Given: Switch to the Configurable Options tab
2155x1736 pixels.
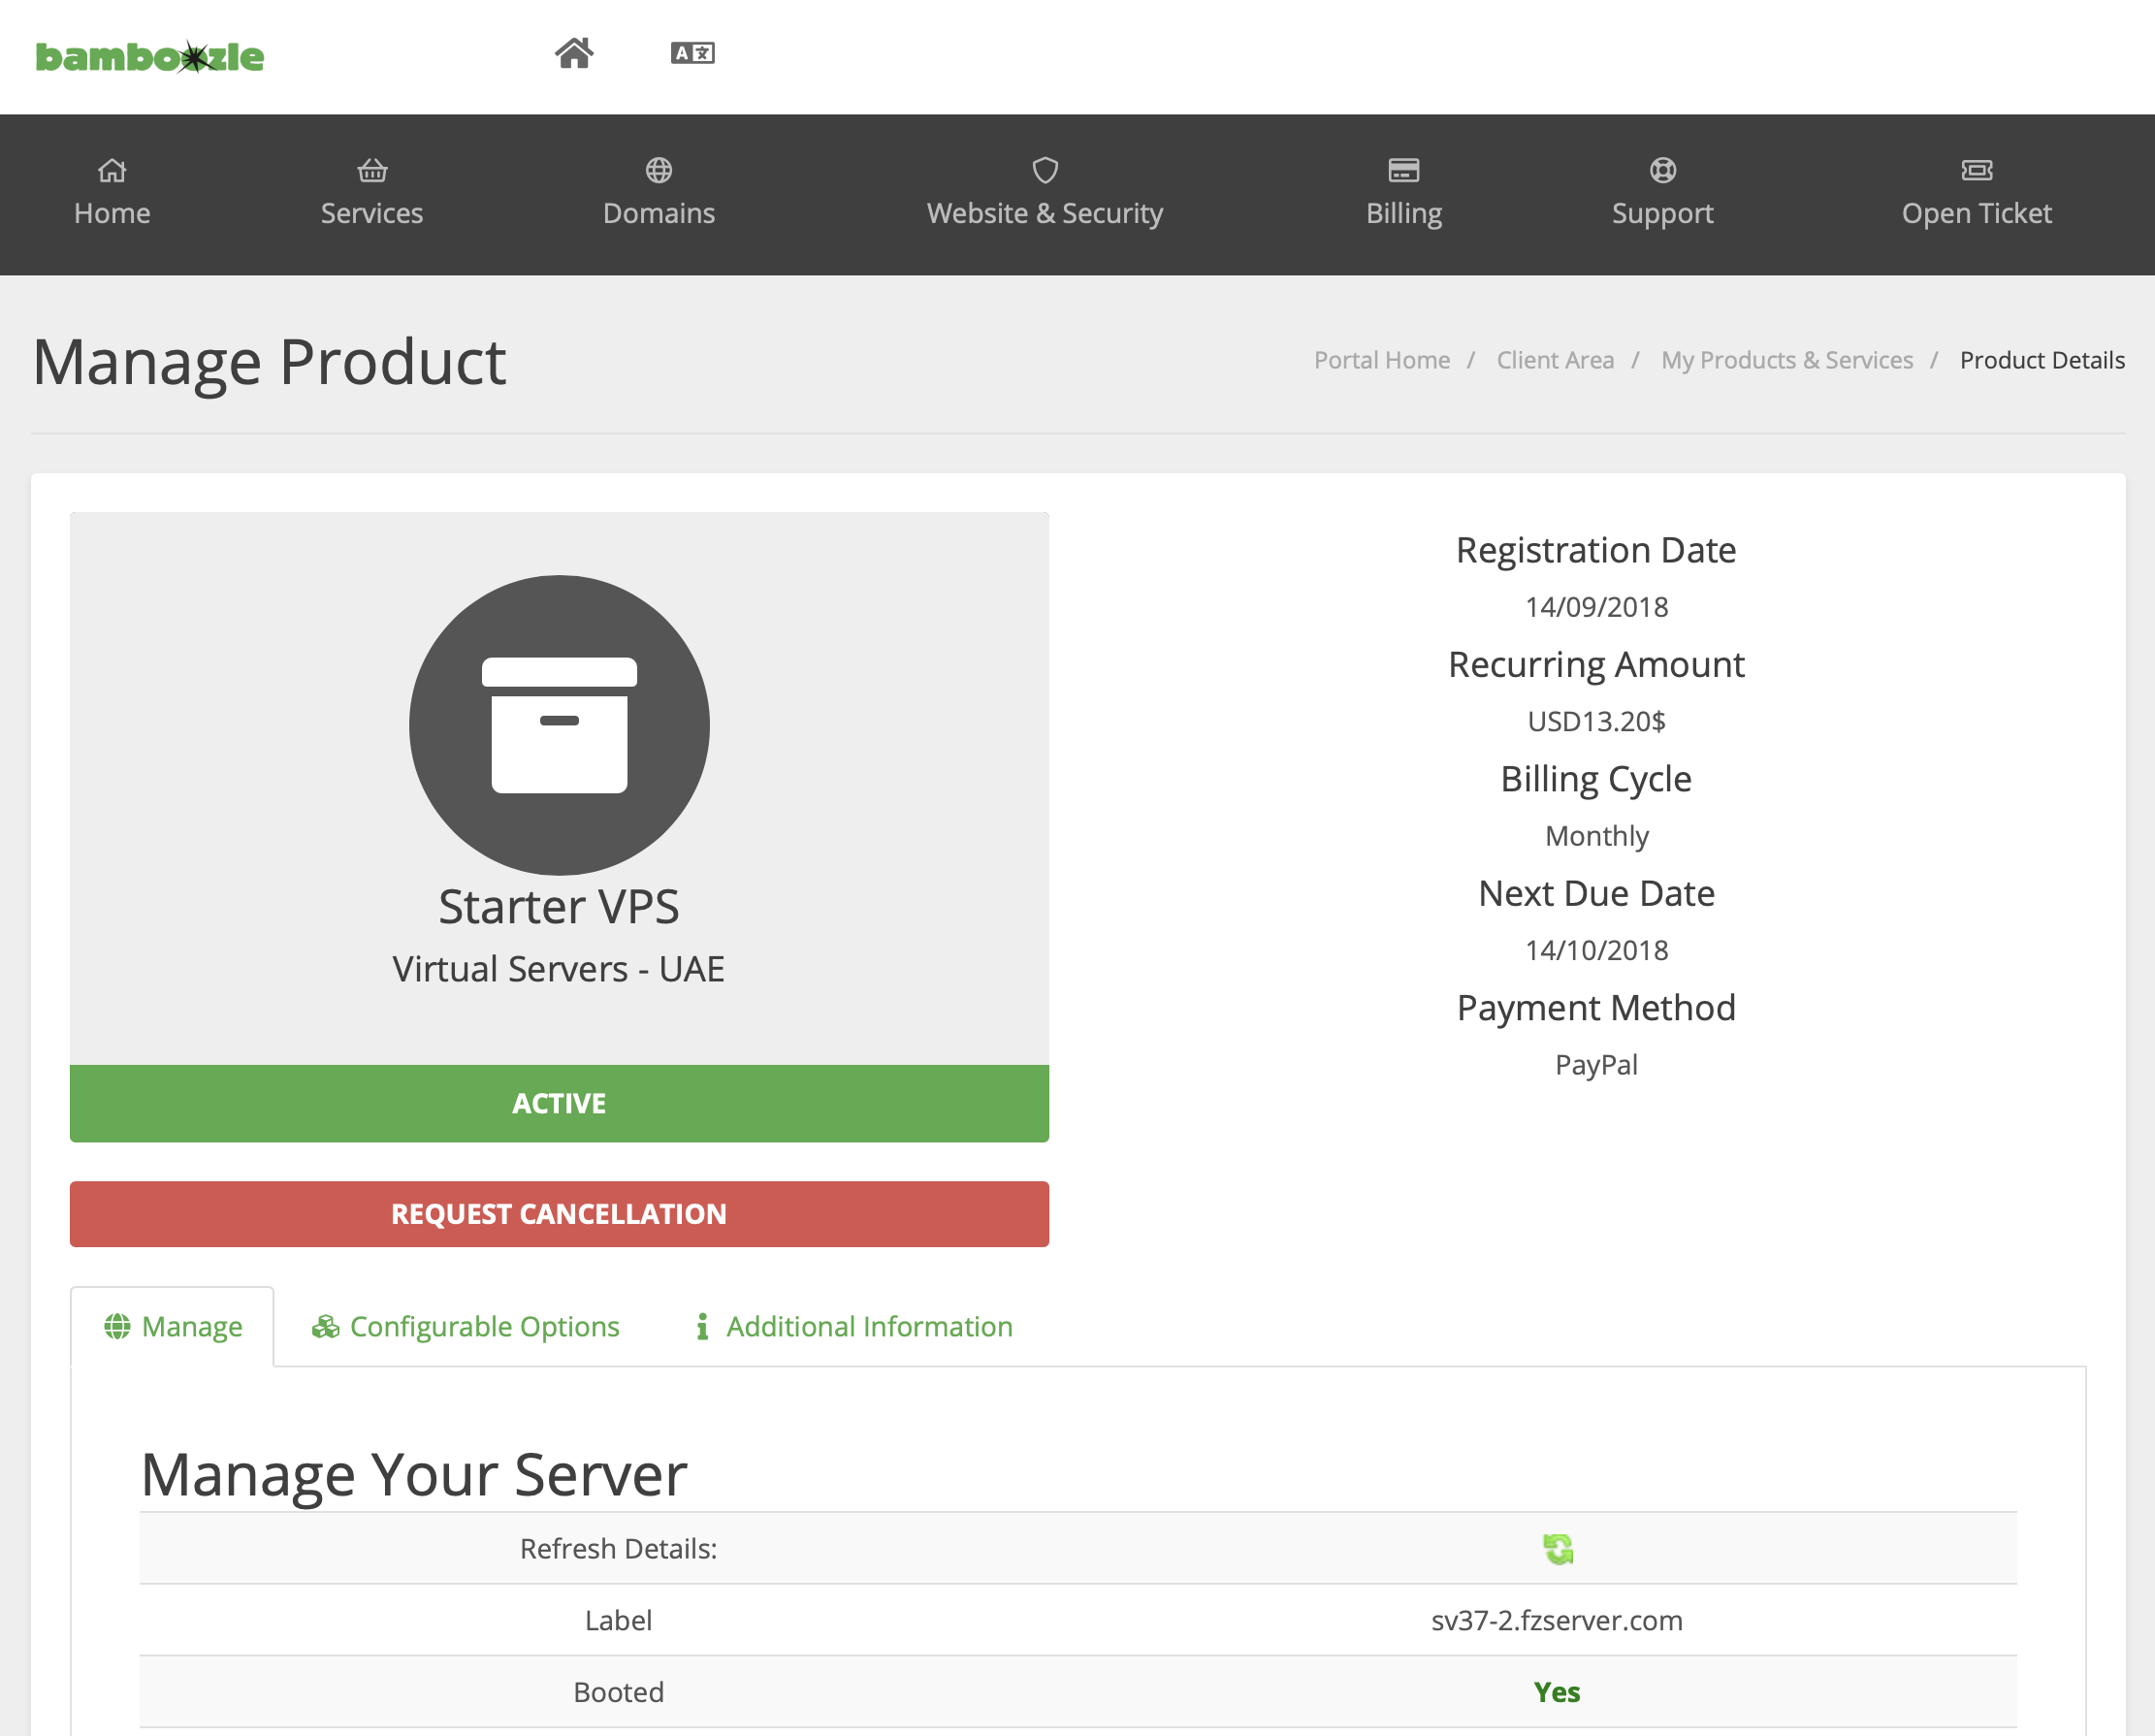Looking at the screenshot, I should click(x=465, y=1326).
